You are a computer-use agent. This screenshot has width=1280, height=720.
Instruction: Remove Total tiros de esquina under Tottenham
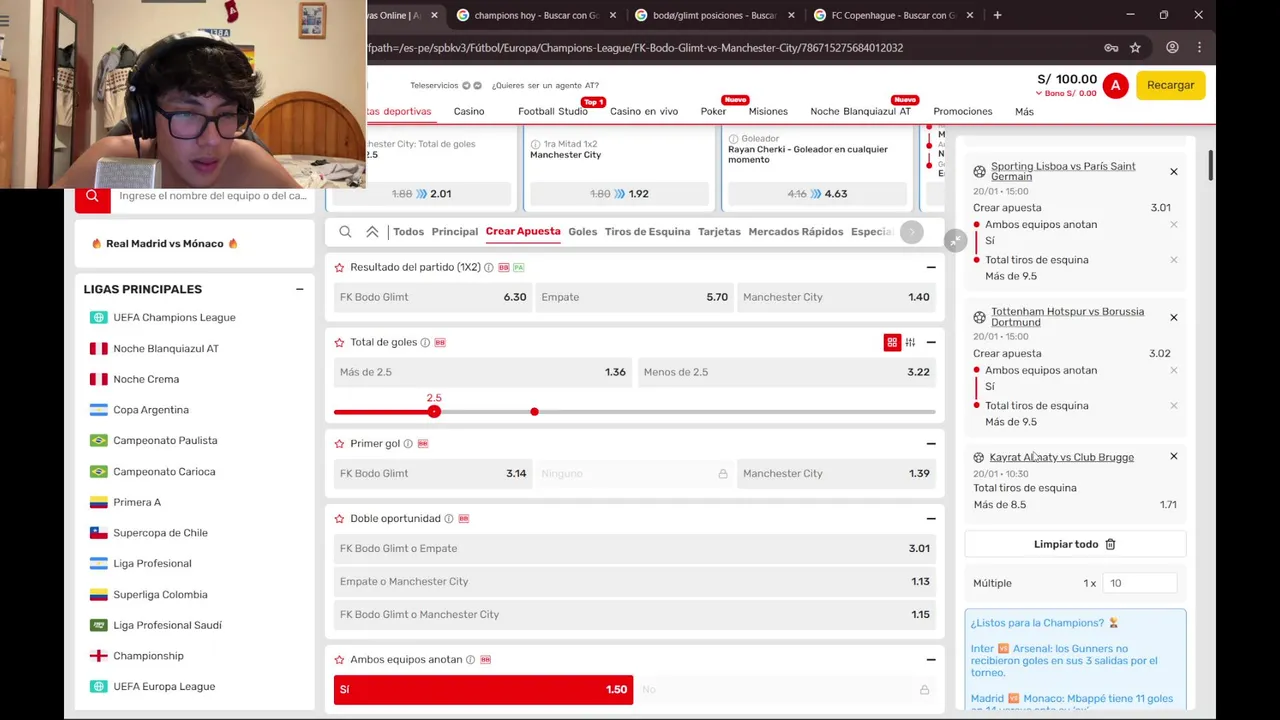[x=1174, y=406]
